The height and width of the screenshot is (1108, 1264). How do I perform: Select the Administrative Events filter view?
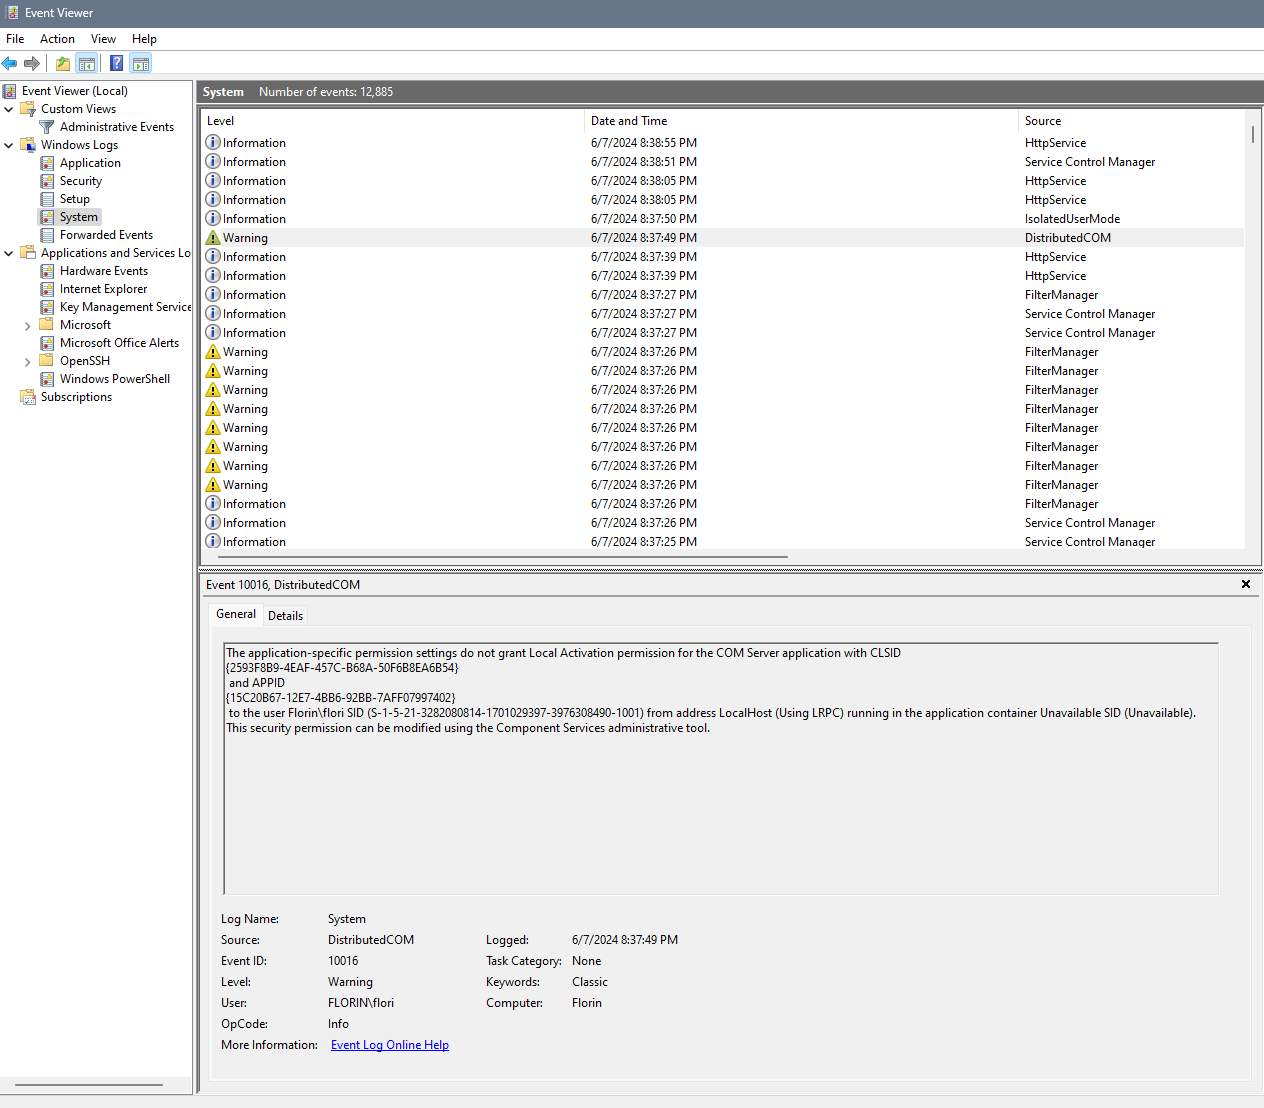coord(116,127)
